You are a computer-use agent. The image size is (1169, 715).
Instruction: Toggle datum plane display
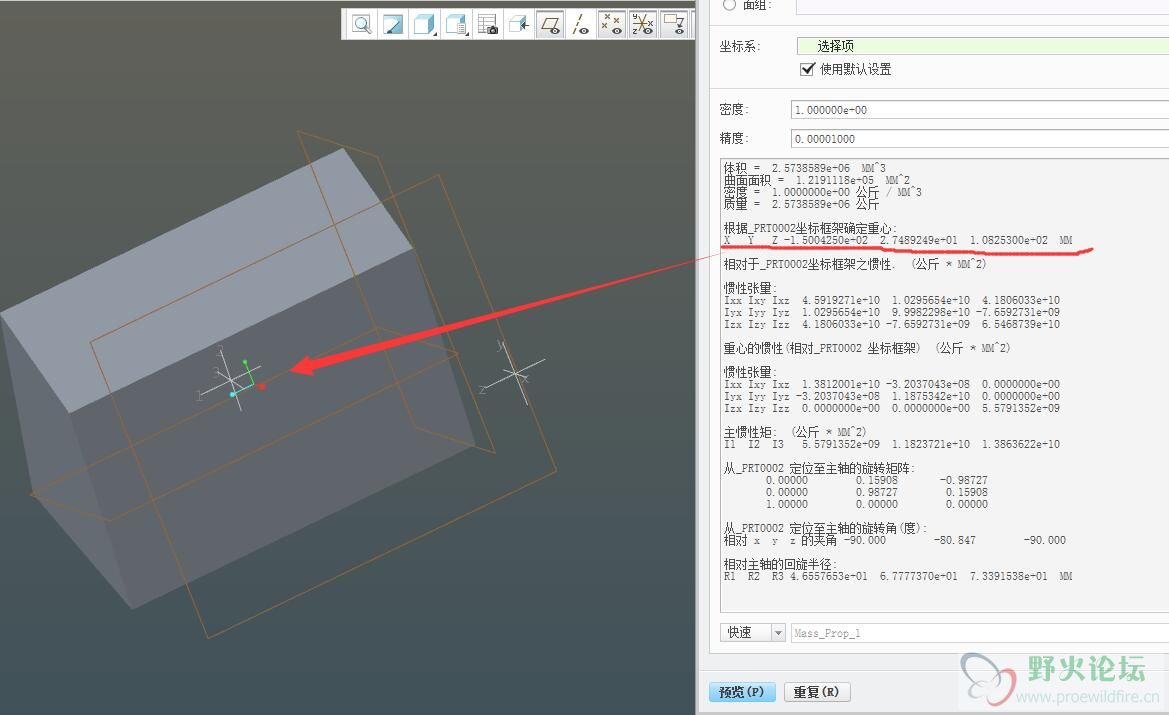click(550, 25)
